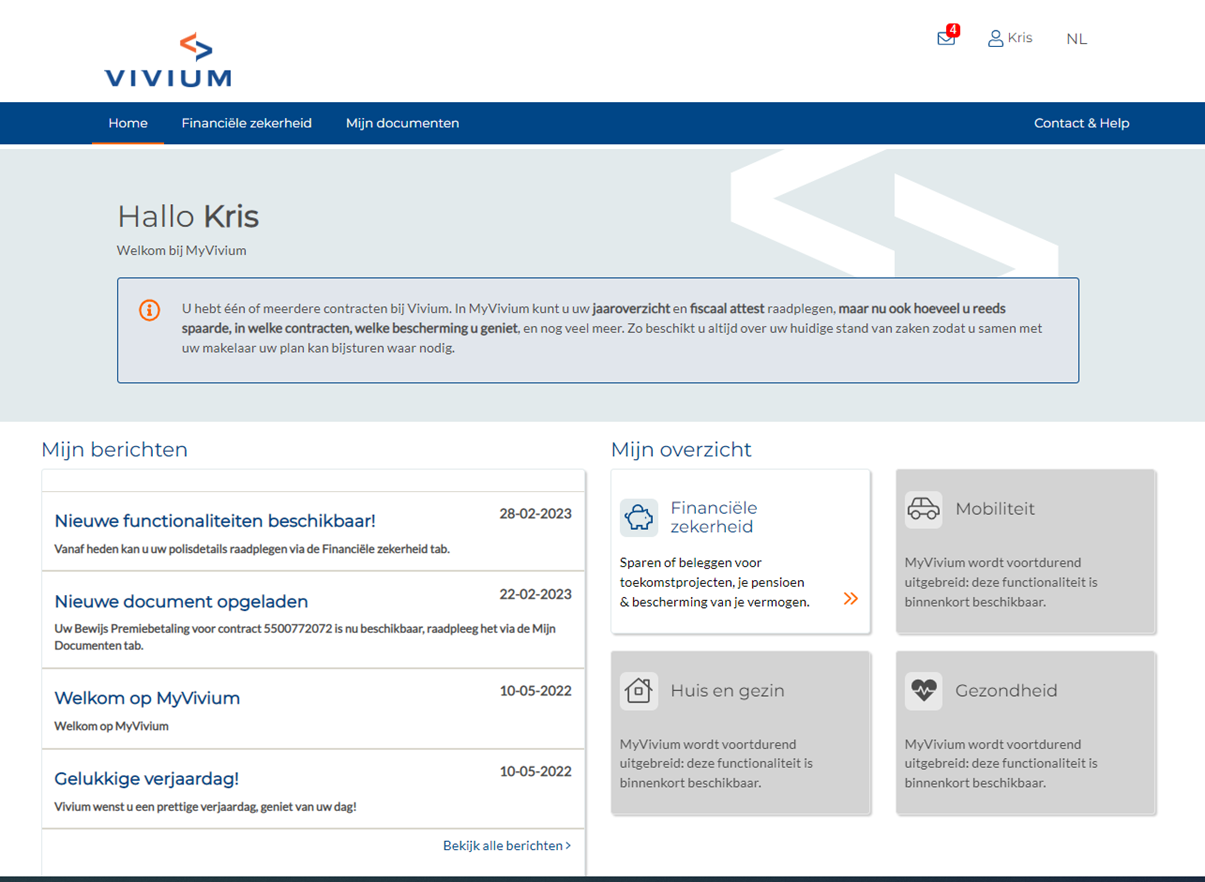Click the Mijn berichten heading
Screen dimensions: 1205x882
(114, 450)
